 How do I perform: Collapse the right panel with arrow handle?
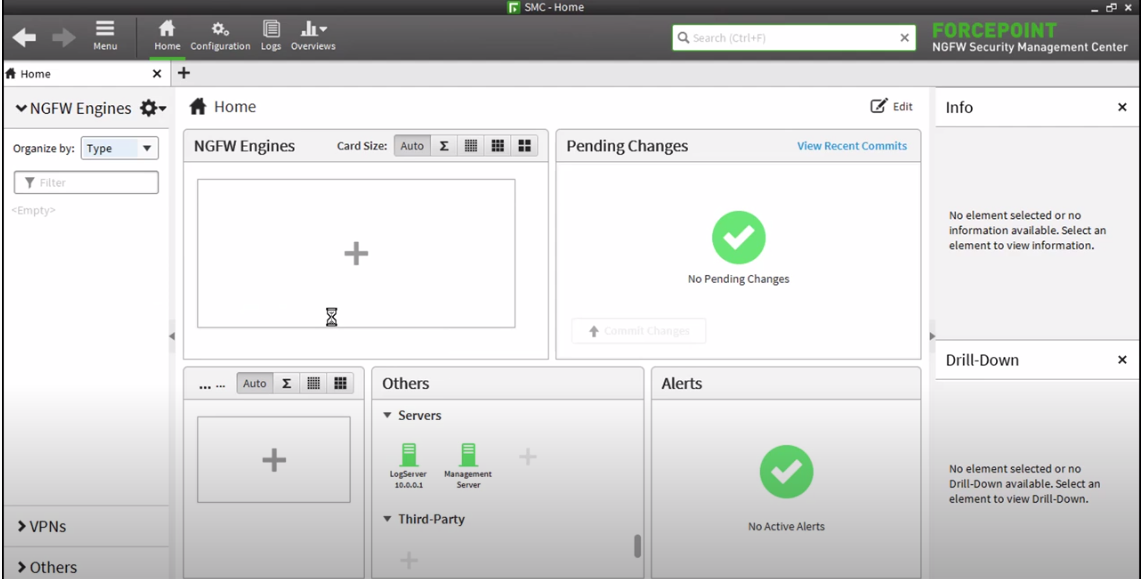932,336
